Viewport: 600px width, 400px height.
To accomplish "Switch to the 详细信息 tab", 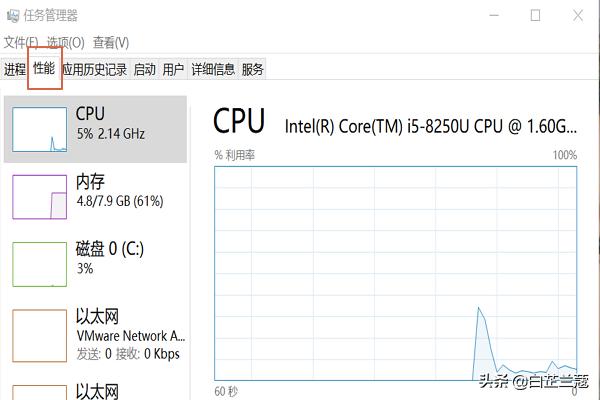I will (213, 69).
